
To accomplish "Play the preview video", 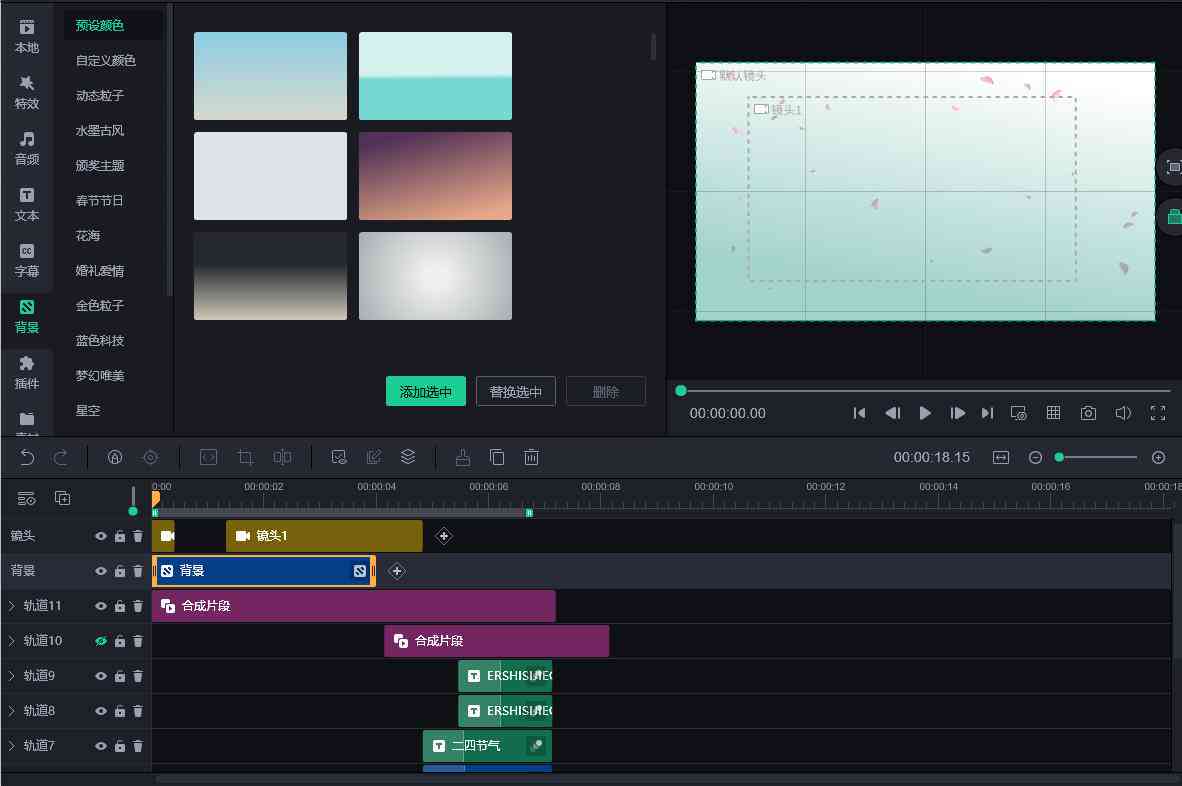I will (925, 413).
